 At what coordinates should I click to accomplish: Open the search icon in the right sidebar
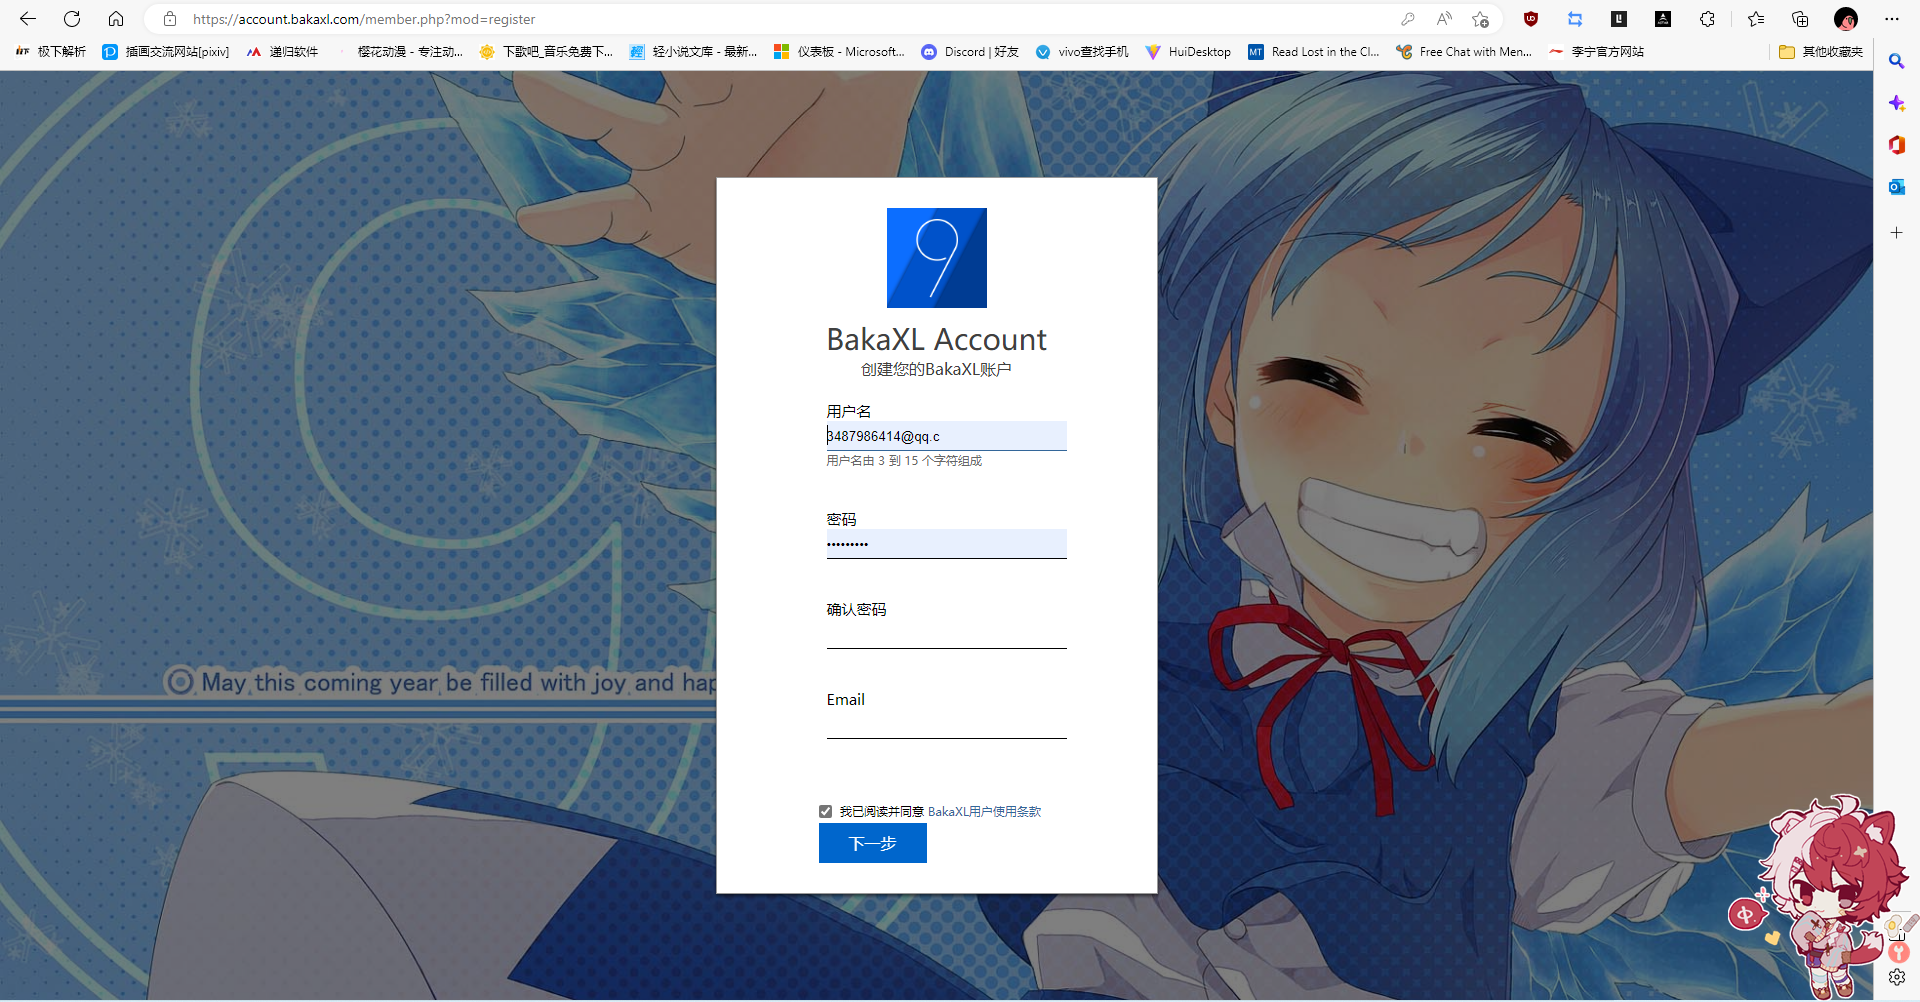point(1896,61)
